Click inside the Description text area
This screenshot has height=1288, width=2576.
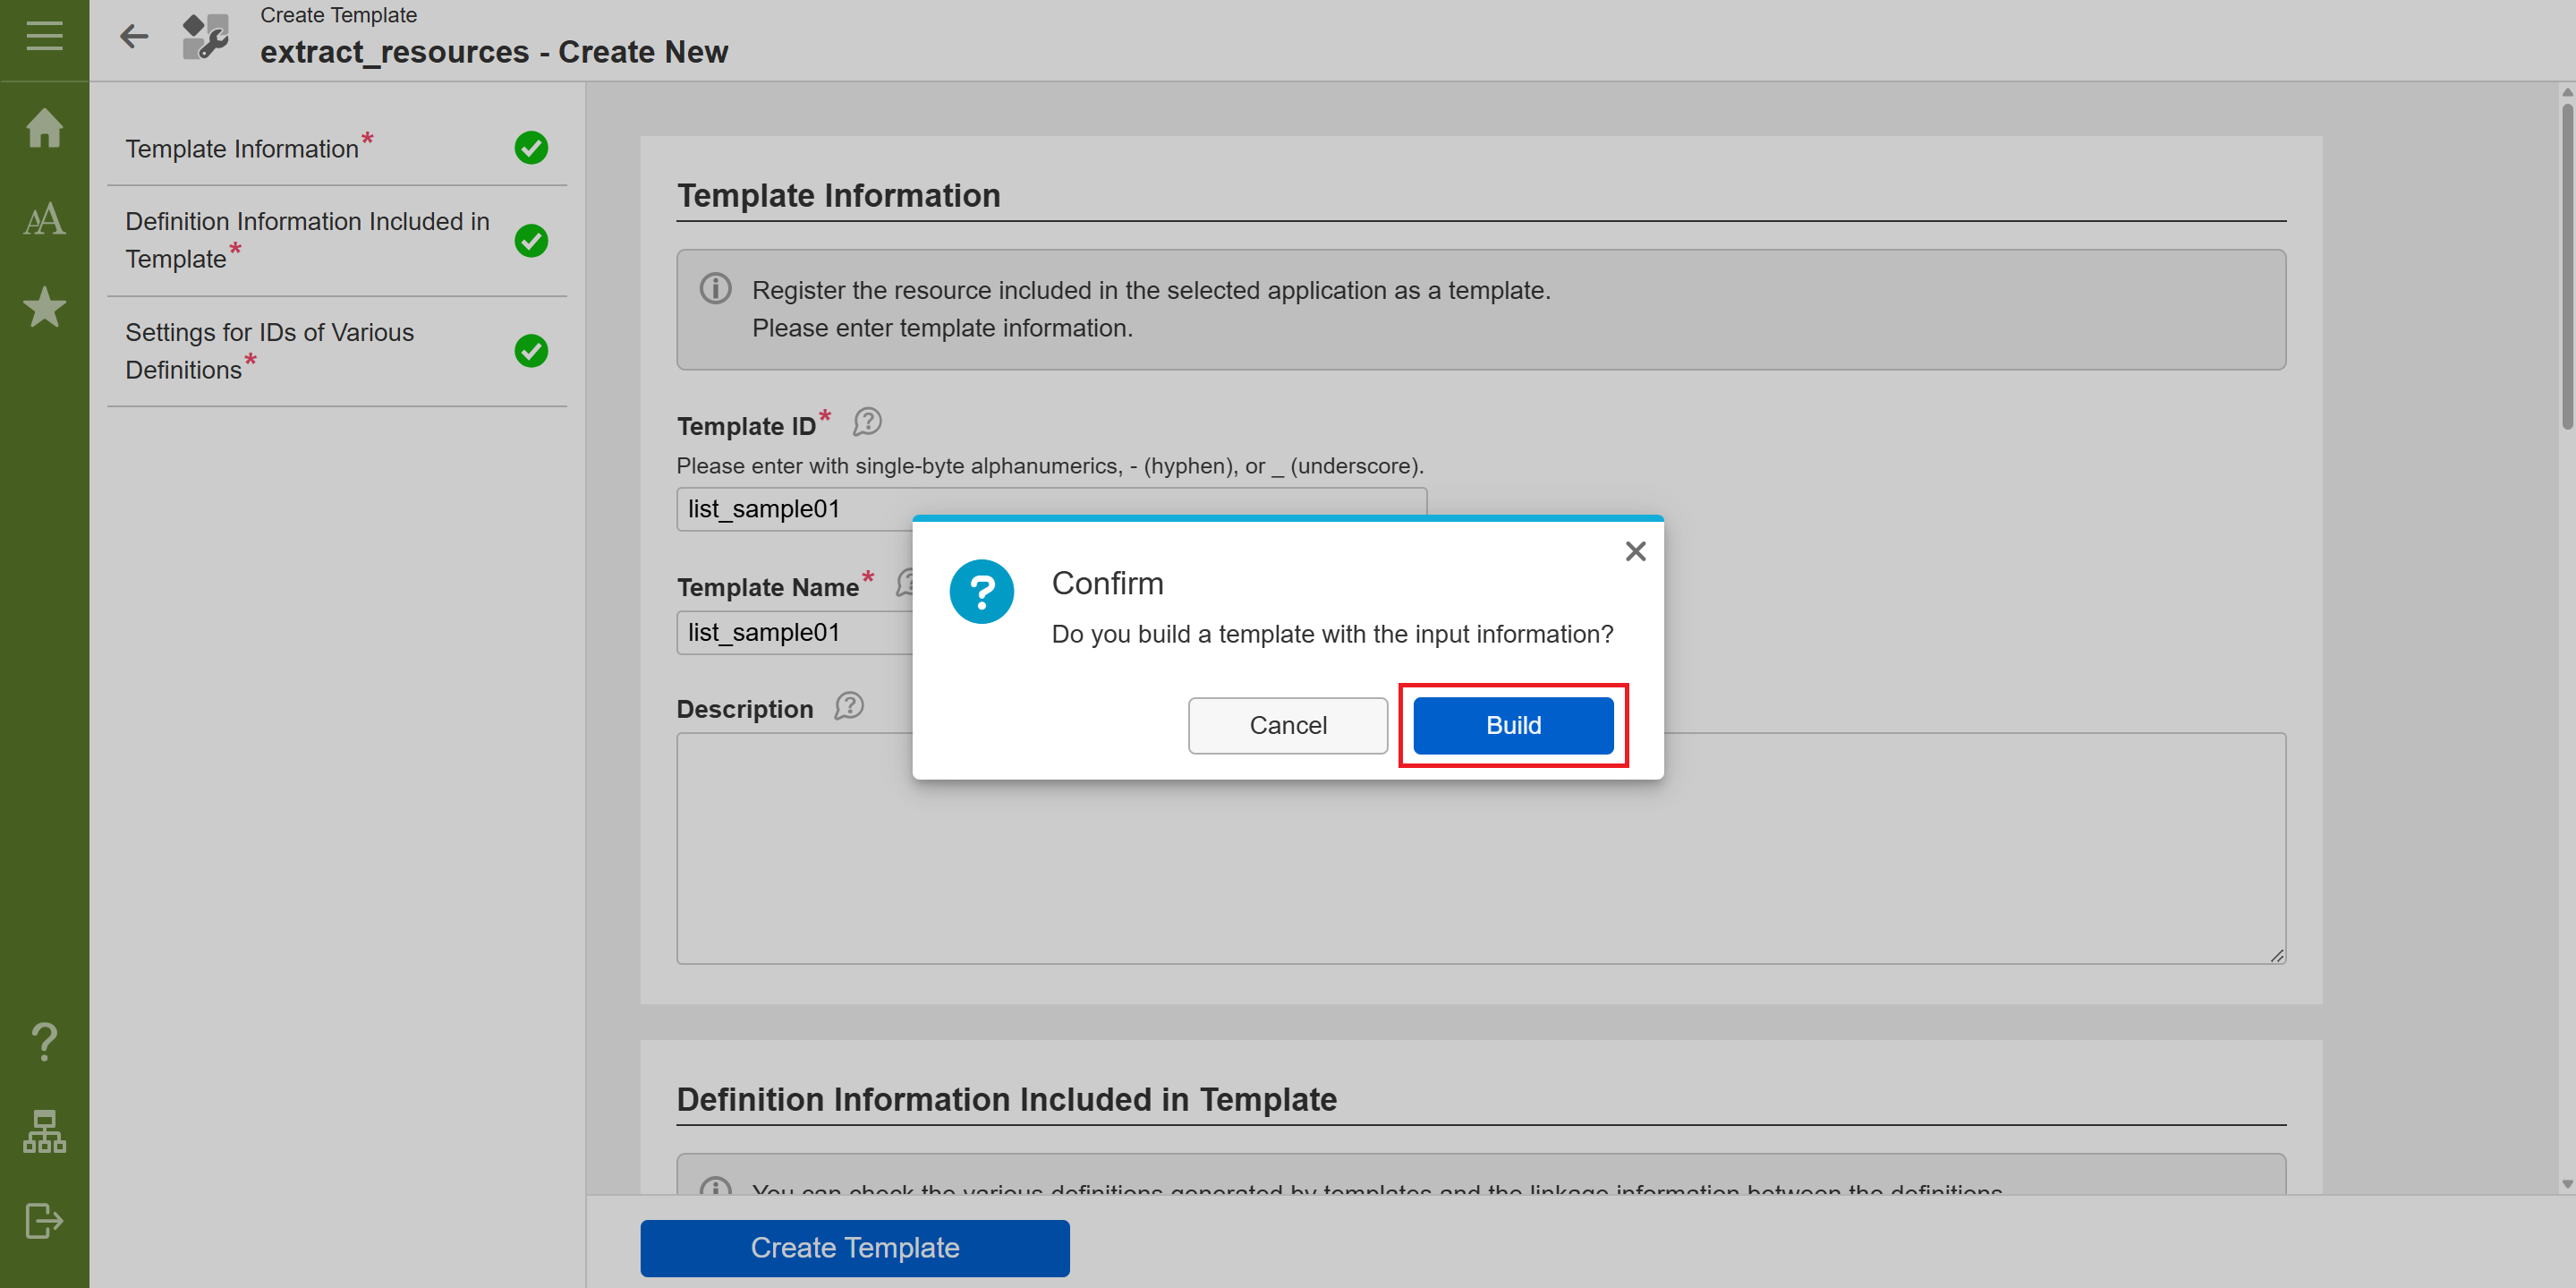[1480, 870]
